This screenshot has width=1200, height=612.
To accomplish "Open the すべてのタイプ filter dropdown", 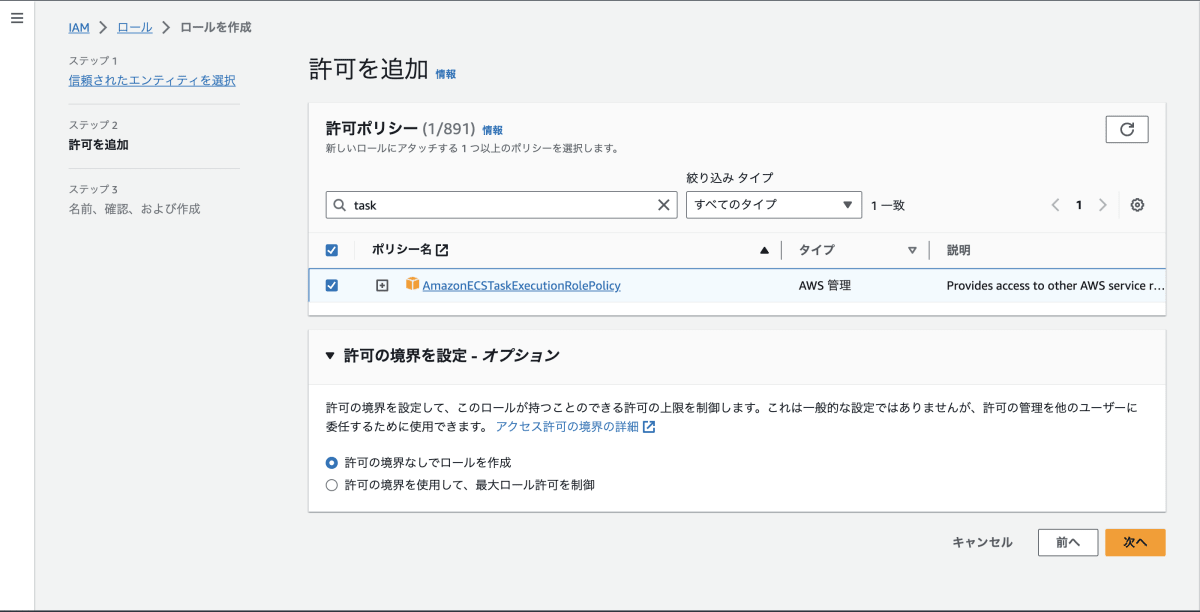I will (x=773, y=204).
